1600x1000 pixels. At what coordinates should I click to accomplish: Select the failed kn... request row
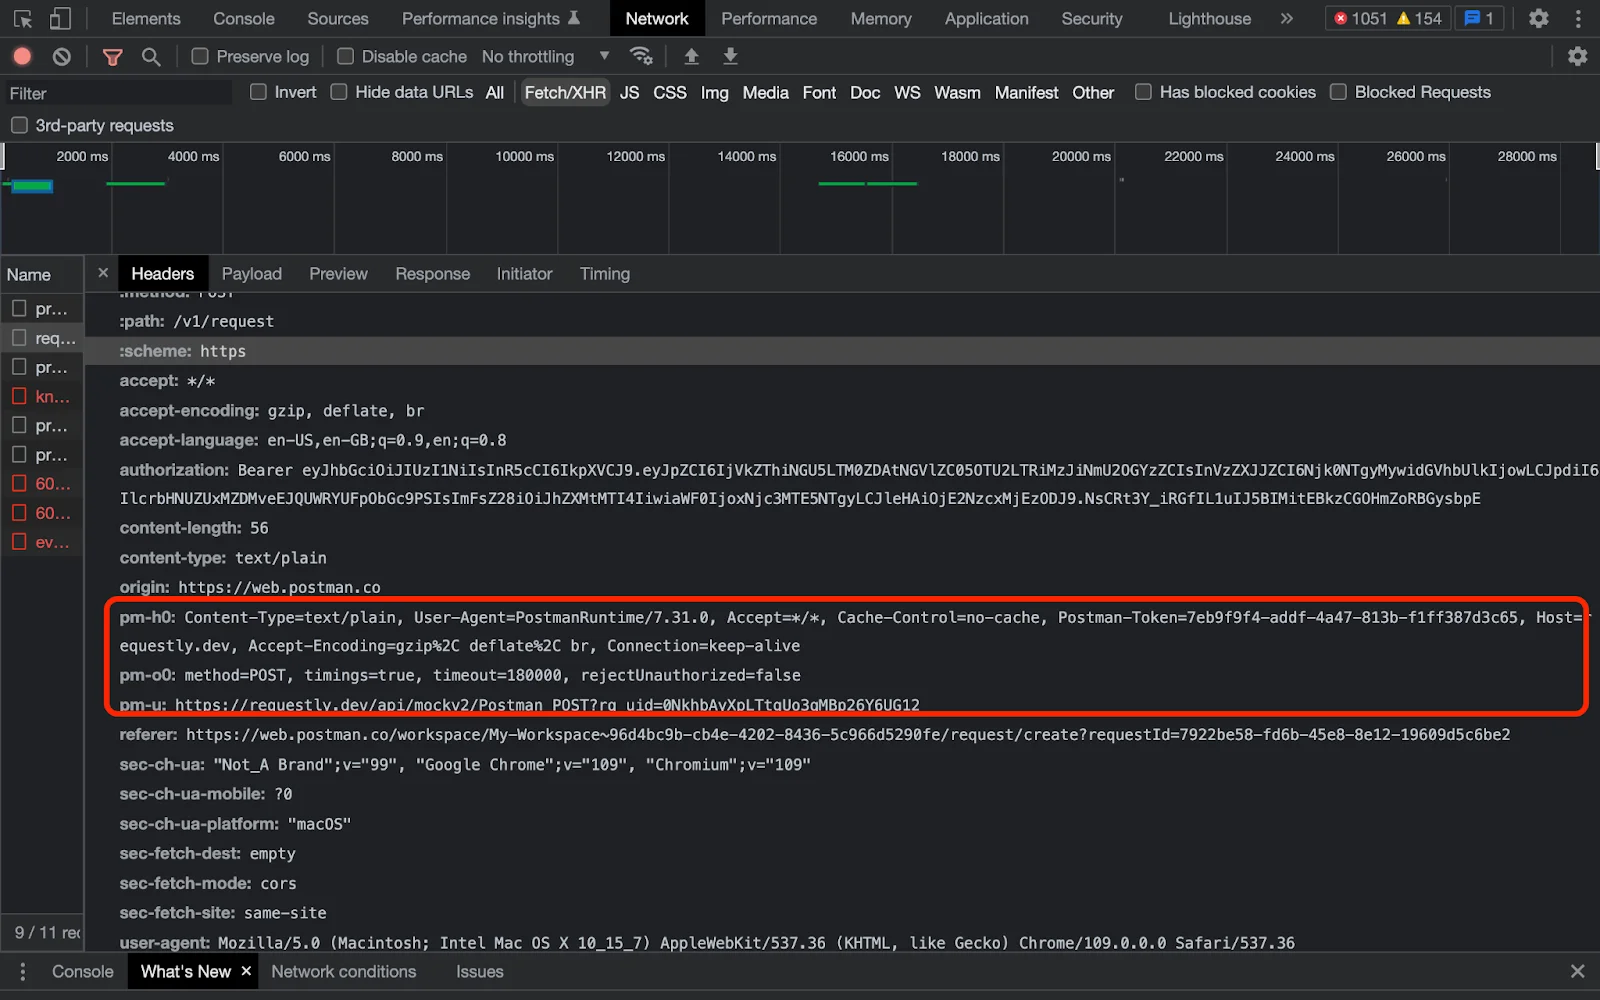(x=42, y=396)
